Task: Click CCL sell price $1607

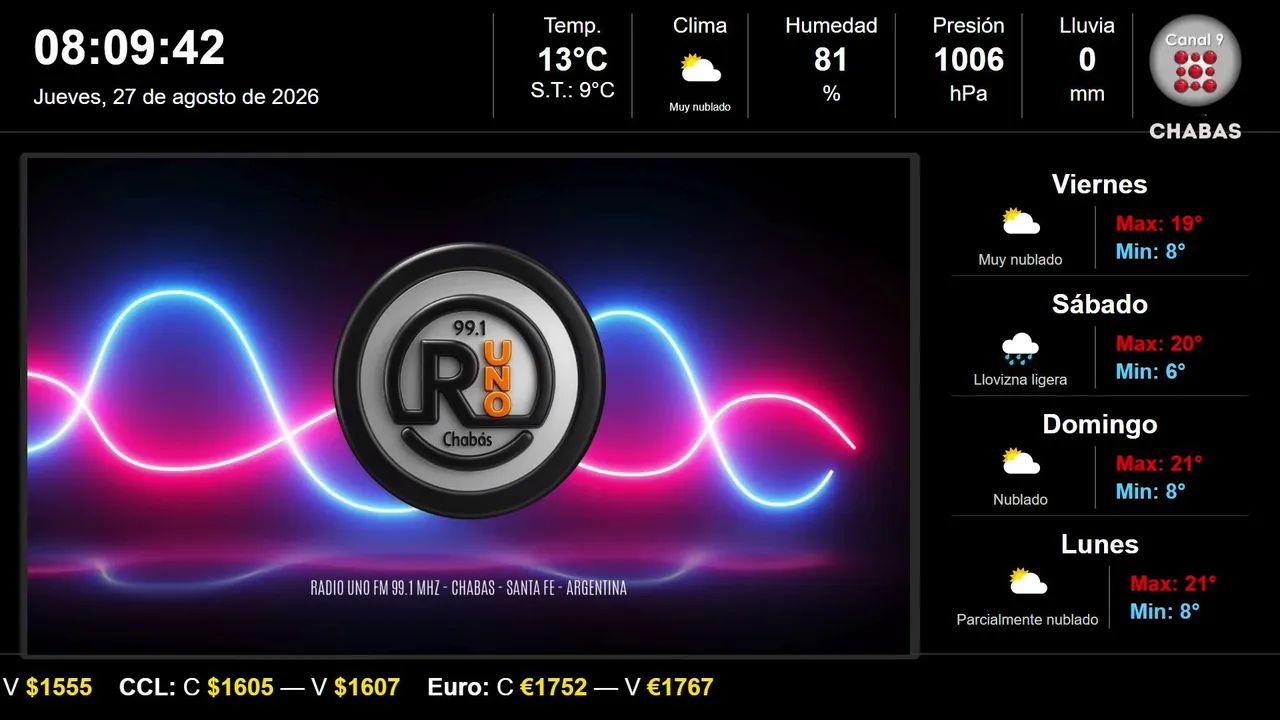Action: [367, 687]
